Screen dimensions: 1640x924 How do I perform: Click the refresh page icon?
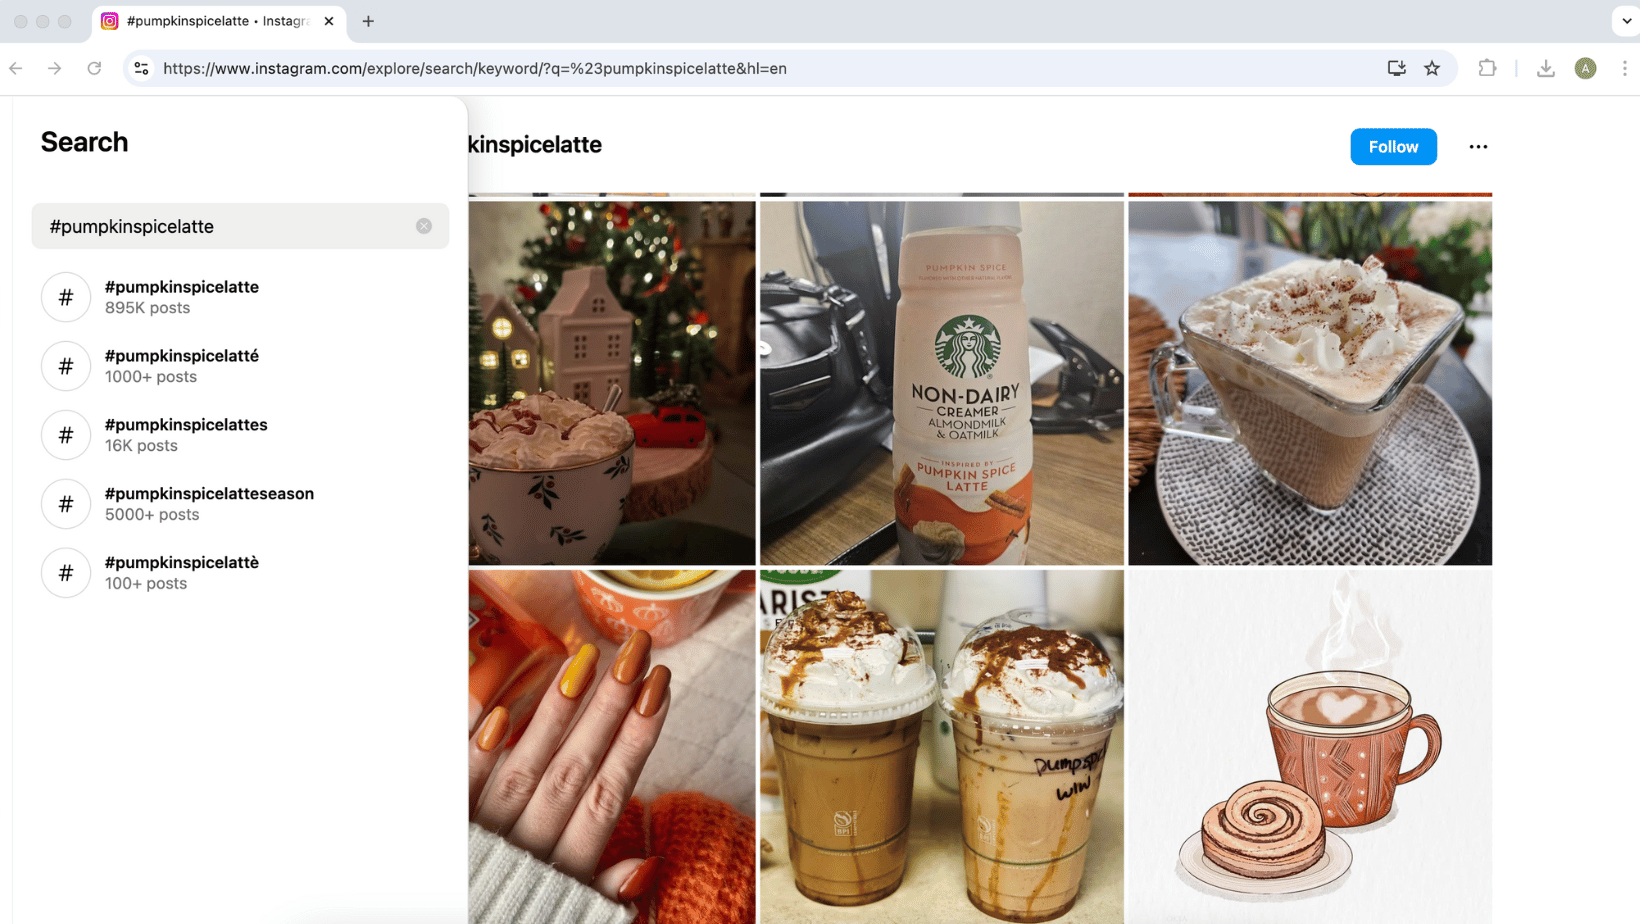94,68
